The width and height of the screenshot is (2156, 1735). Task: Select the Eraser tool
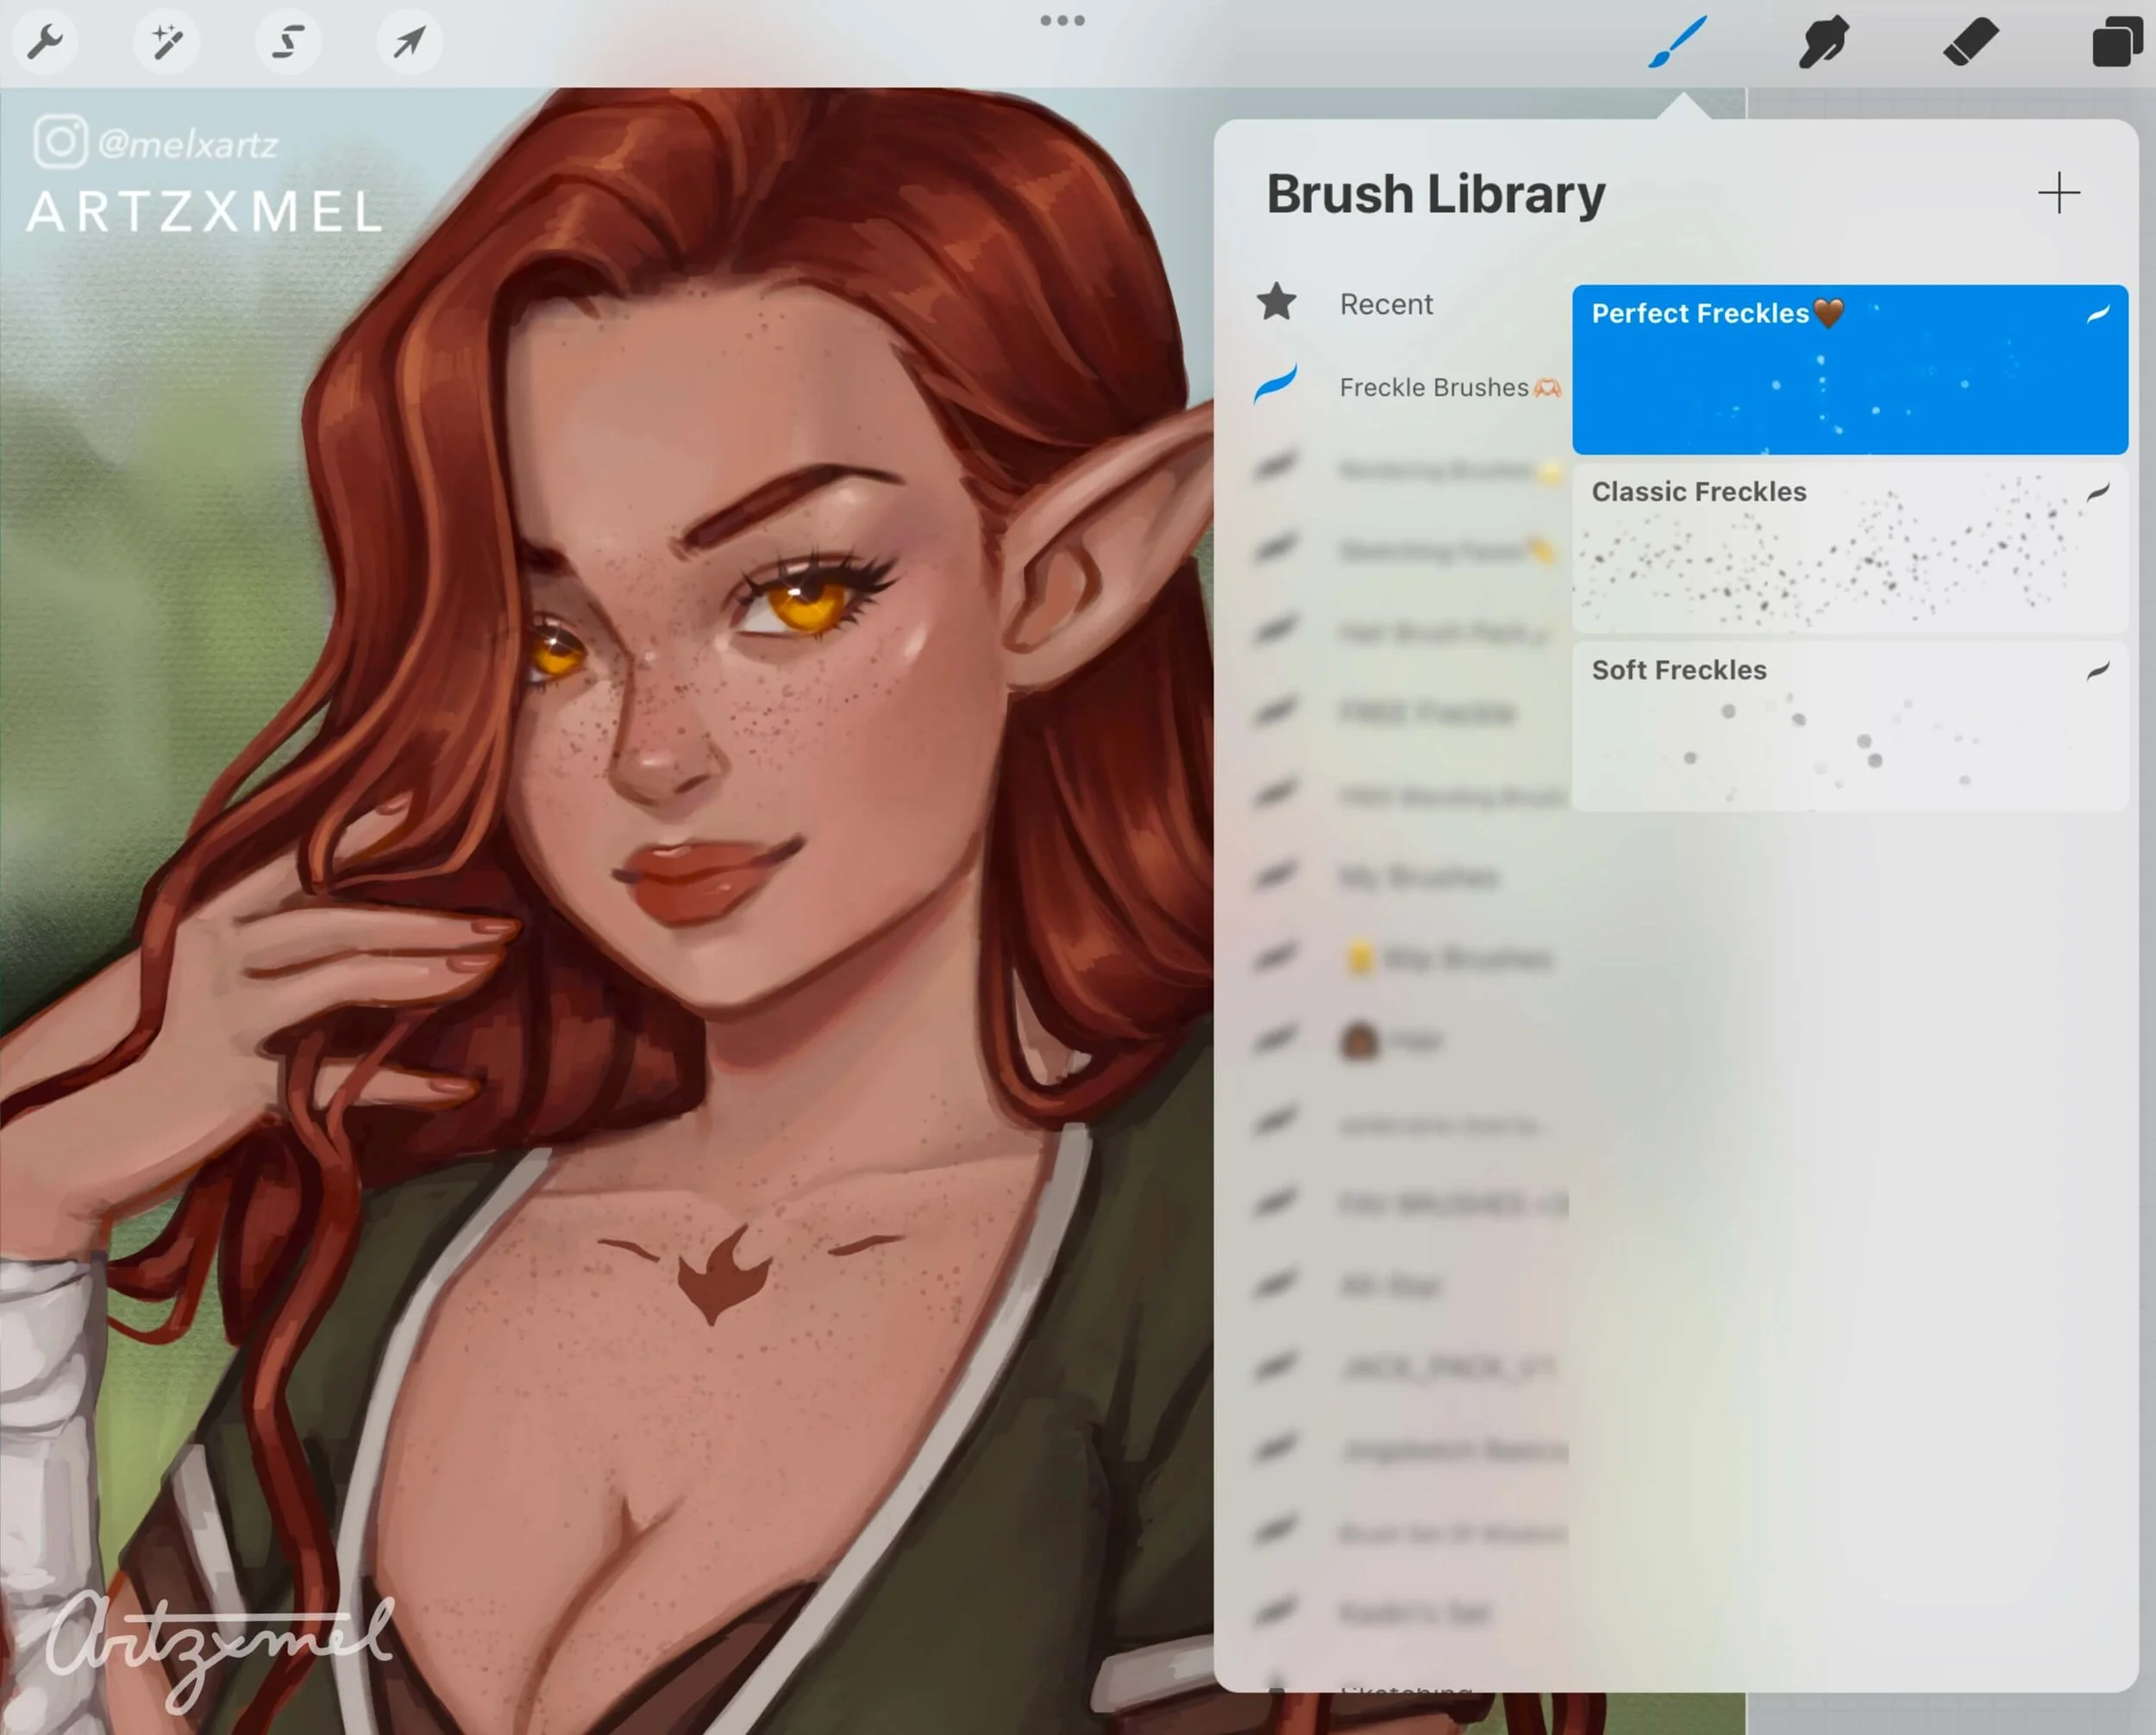[1969, 43]
